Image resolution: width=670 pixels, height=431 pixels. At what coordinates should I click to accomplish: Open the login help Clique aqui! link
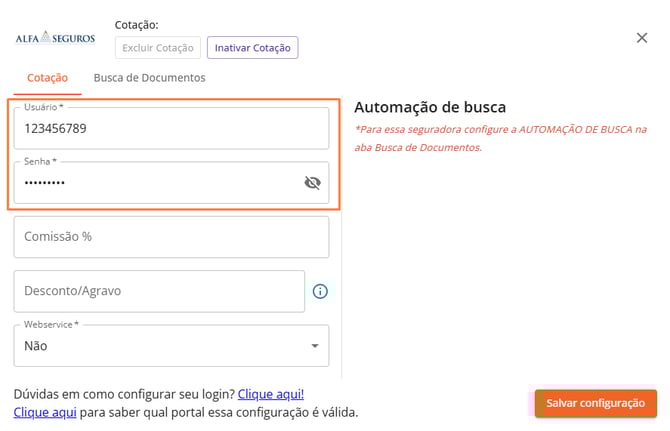270,394
